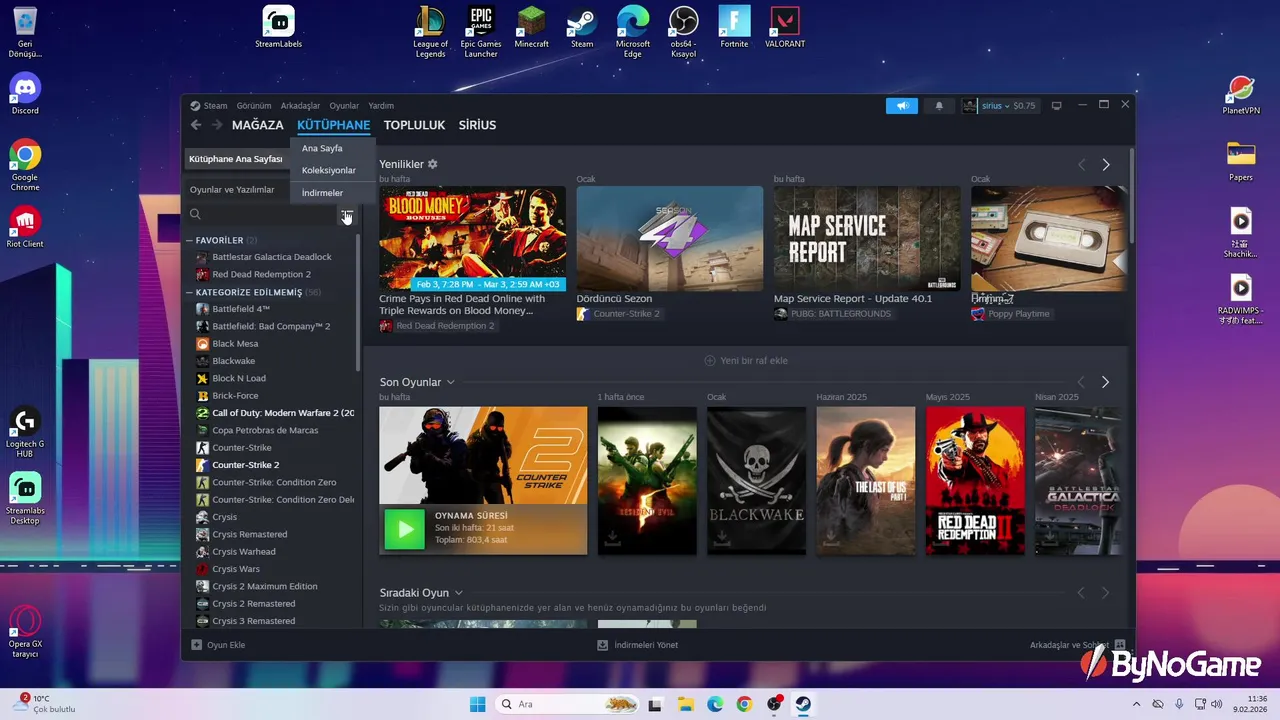Open the notifications bell
Viewport: 1280px width, 720px height.
click(x=939, y=106)
